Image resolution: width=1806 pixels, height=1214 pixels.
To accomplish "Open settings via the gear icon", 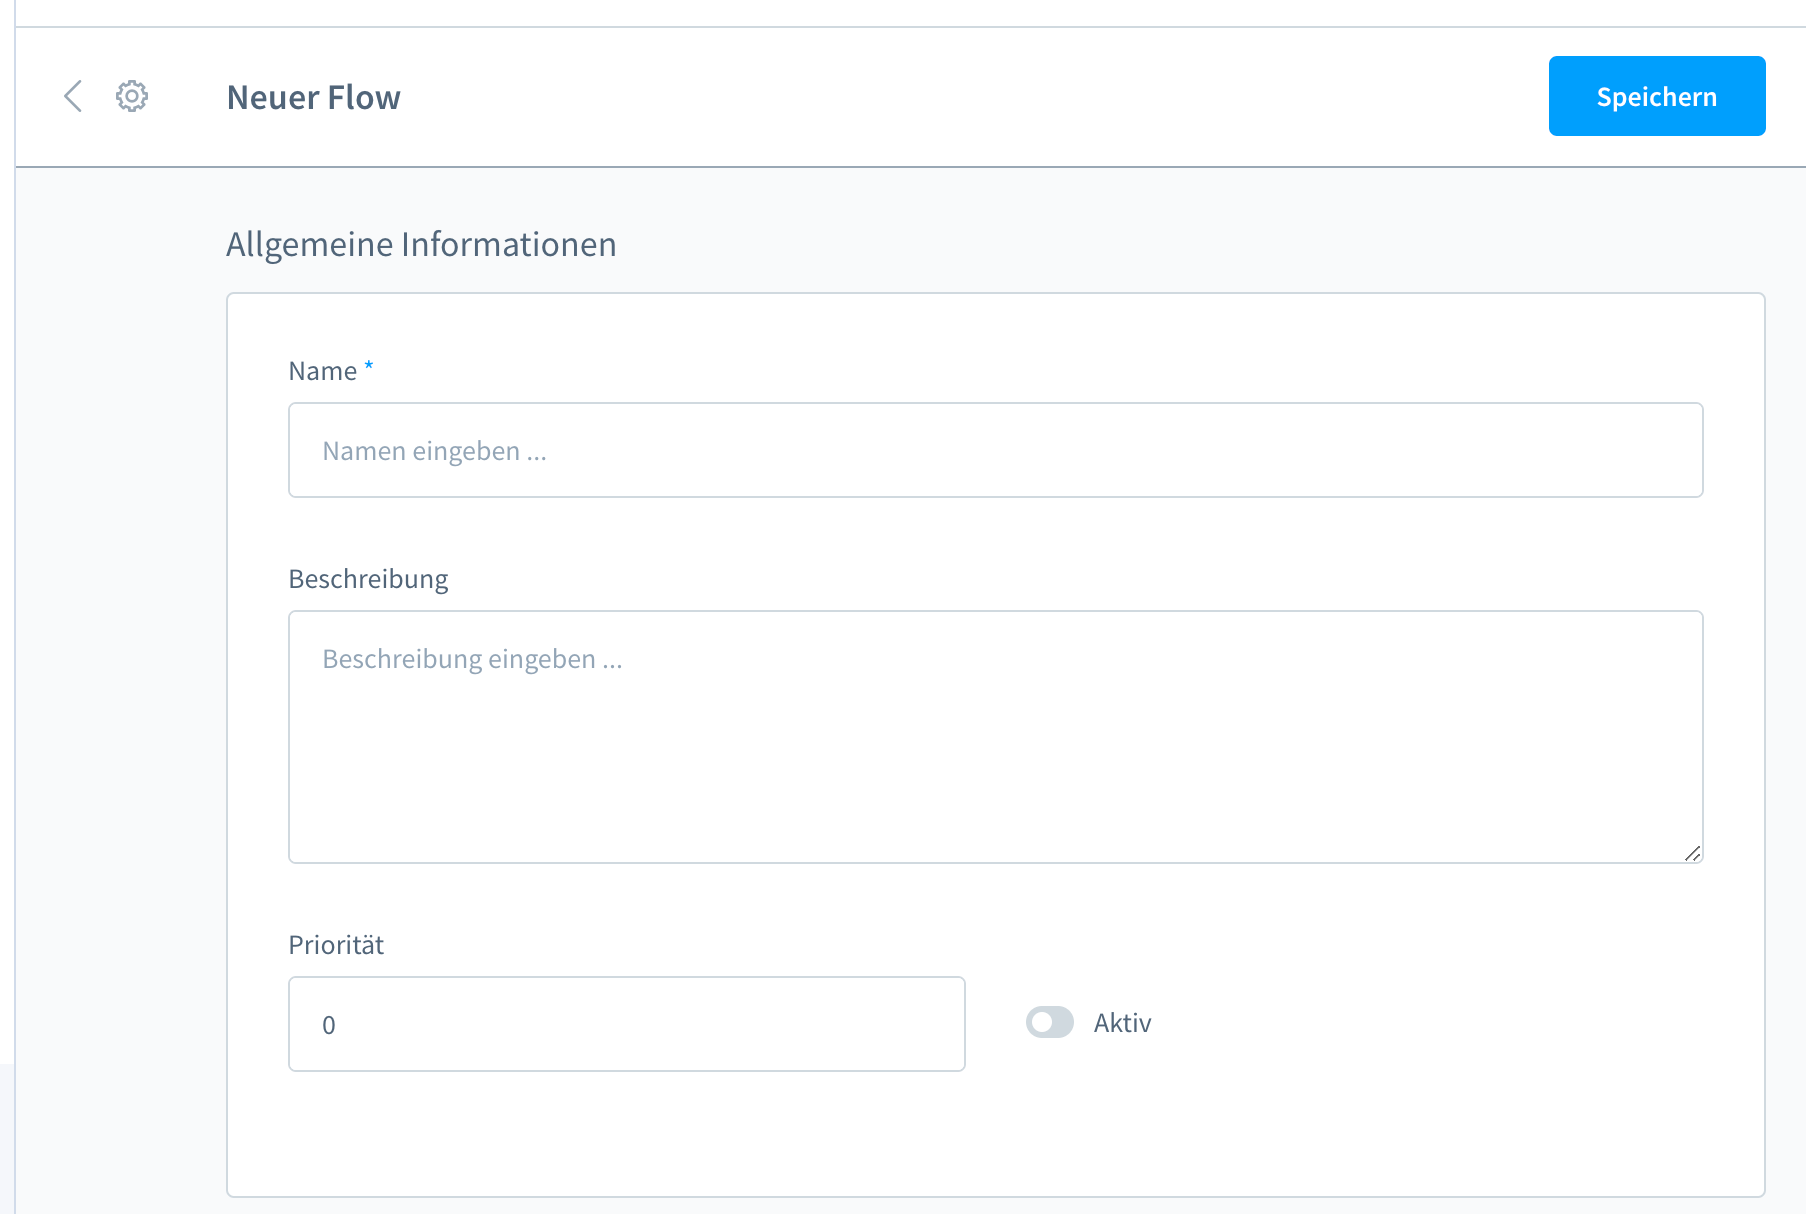I will (x=132, y=96).
